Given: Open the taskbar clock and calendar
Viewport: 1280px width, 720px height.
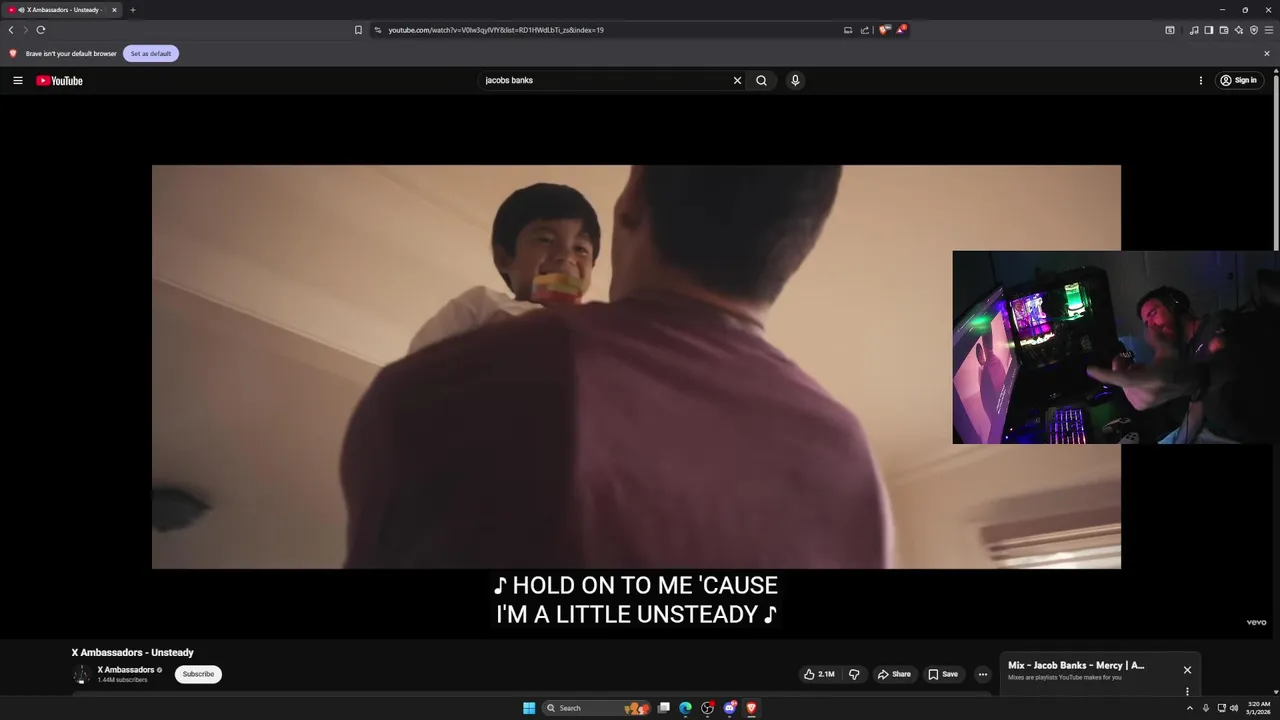Looking at the screenshot, I should [1259, 708].
